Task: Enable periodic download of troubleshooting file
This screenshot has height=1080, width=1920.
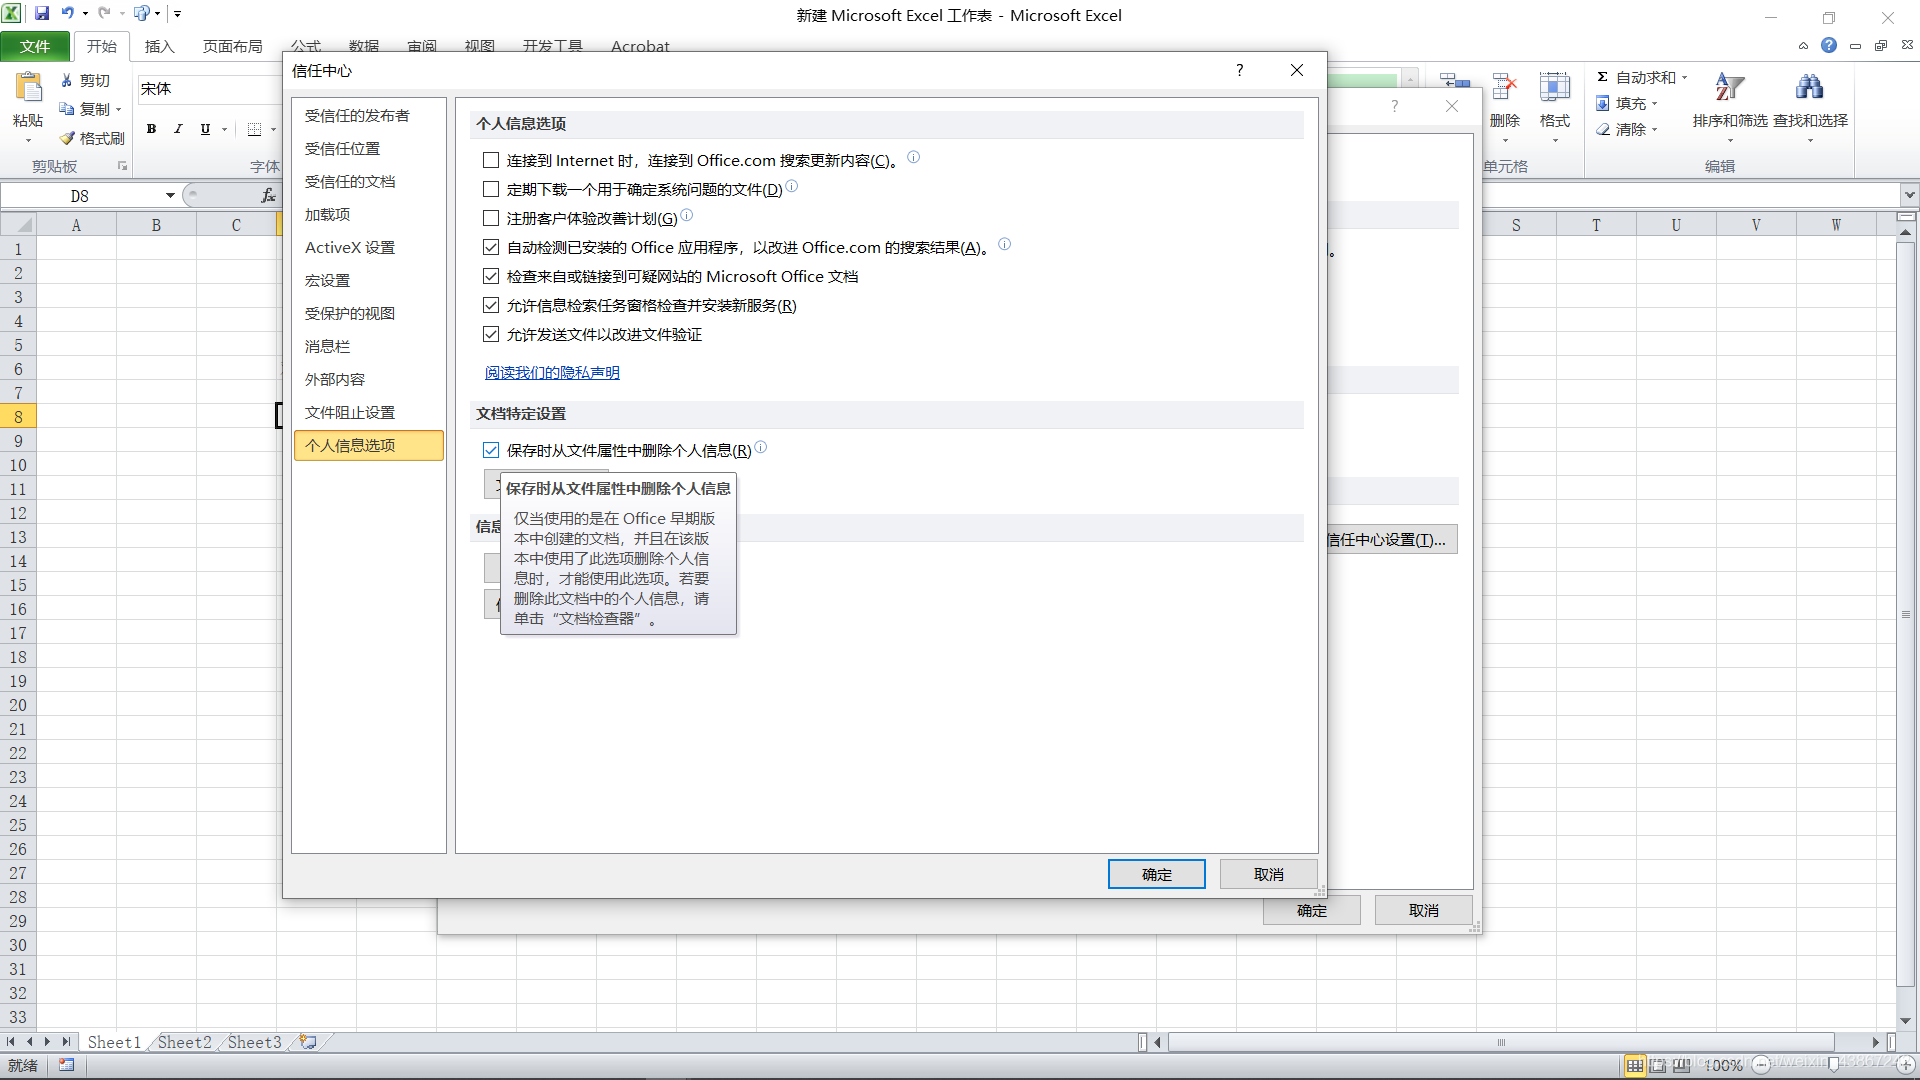Action: [x=491, y=189]
